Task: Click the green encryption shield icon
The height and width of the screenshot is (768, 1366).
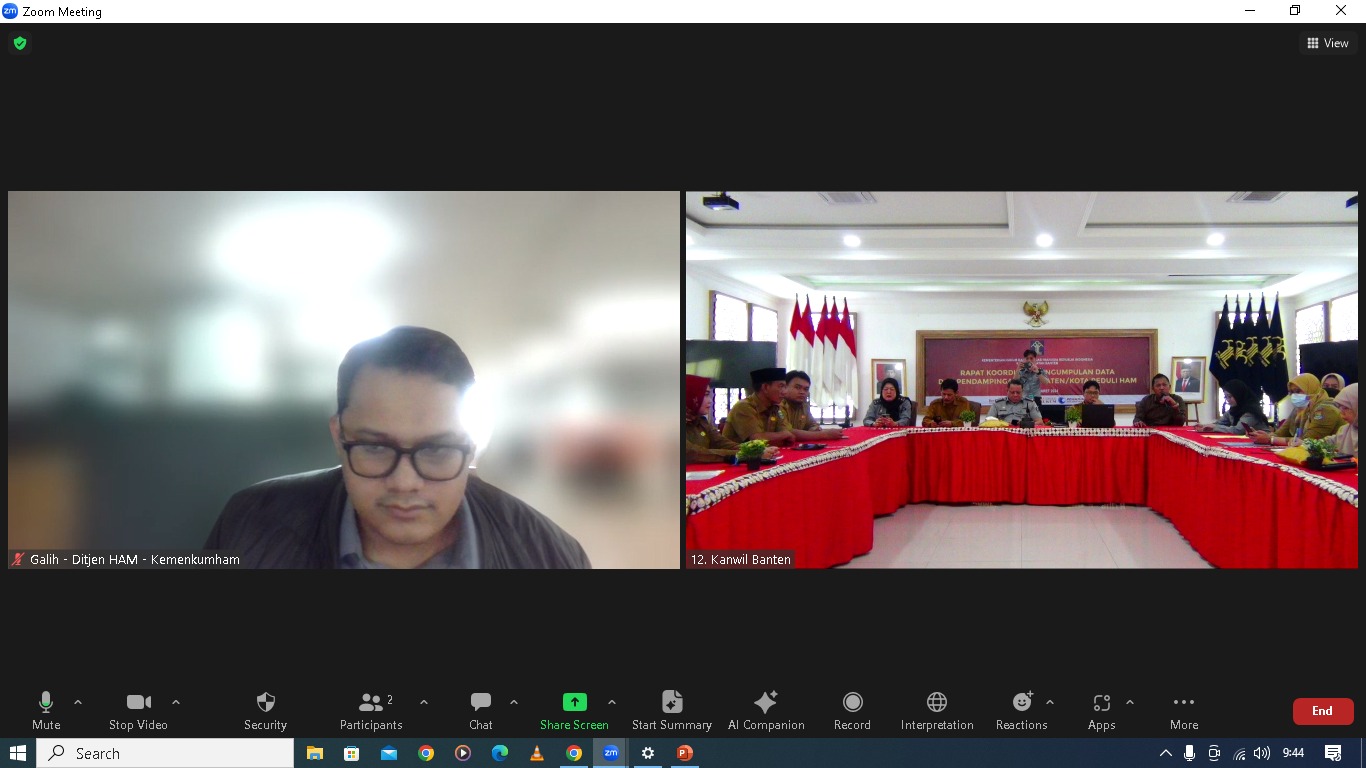Action: click(x=20, y=43)
